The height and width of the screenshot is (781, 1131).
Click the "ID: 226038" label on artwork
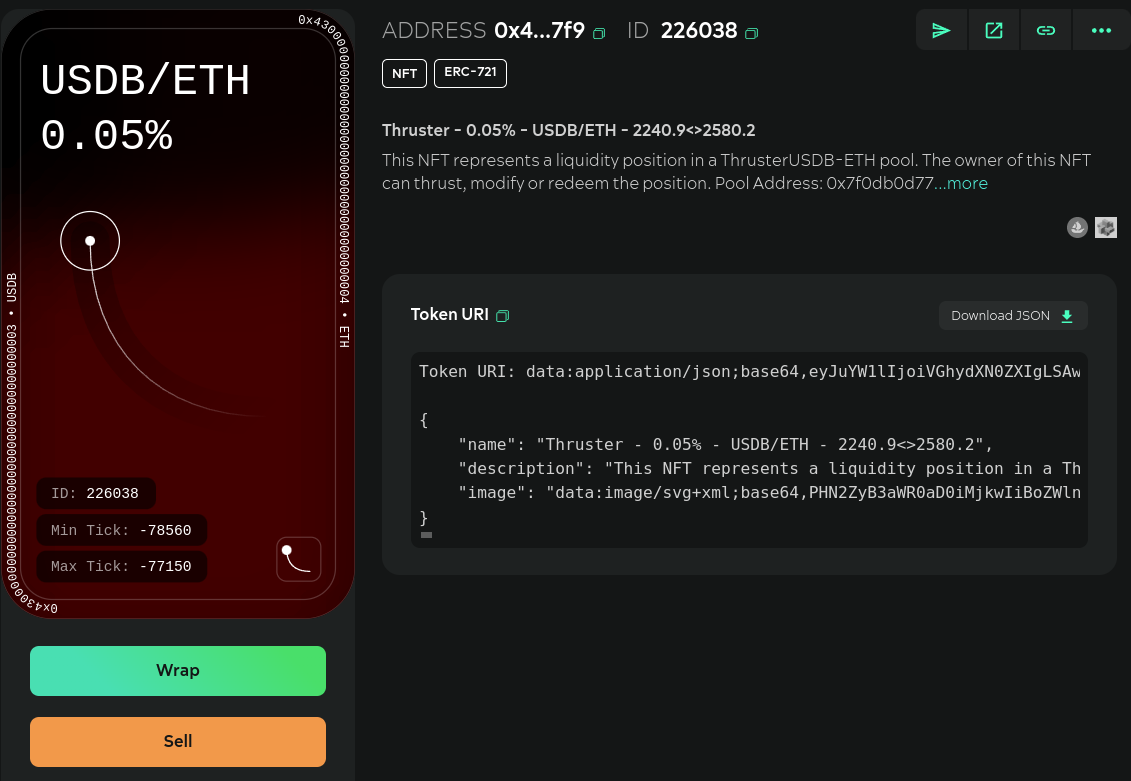click(x=95, y=493)
